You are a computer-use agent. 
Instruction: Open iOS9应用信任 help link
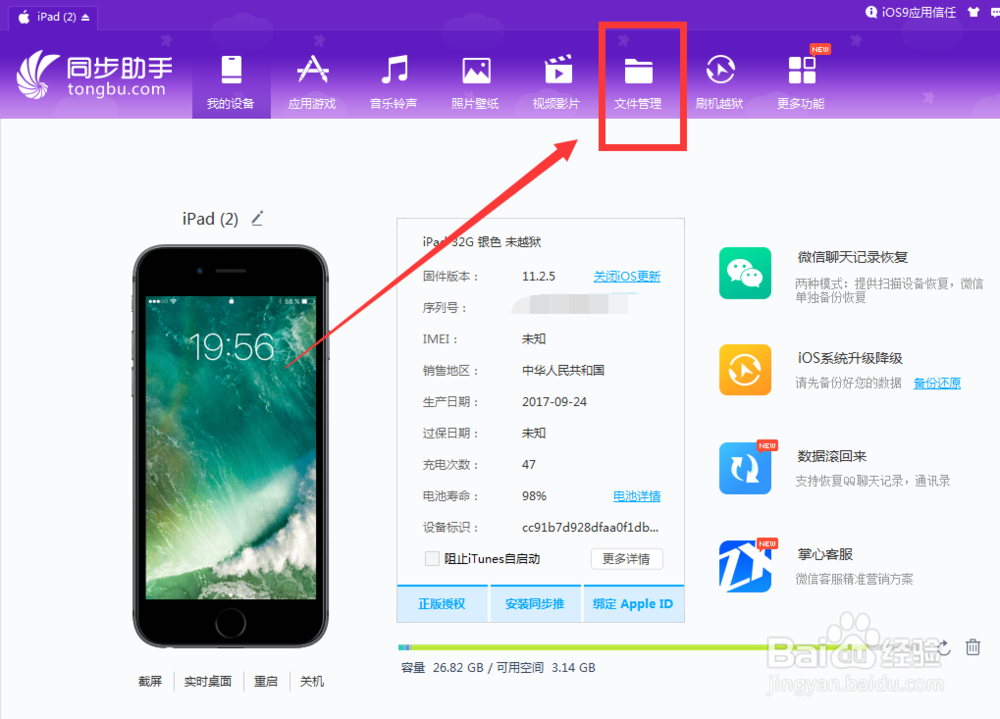(911, 12)
